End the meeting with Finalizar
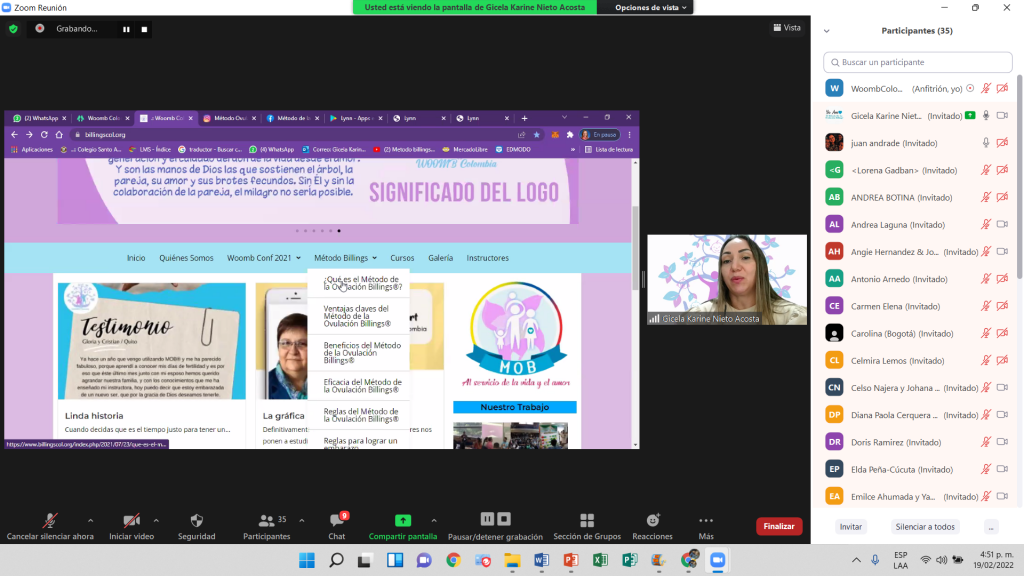Screen dimensions: 1024x576 pos(779,526)
